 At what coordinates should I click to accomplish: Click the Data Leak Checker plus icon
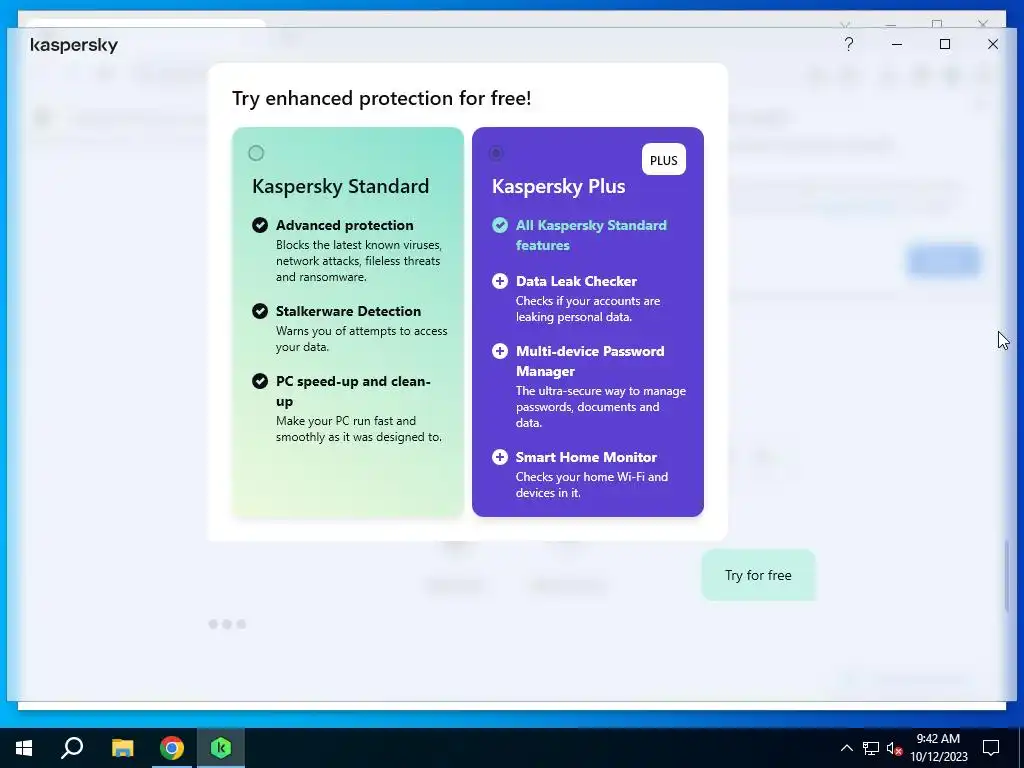(500, 281)
